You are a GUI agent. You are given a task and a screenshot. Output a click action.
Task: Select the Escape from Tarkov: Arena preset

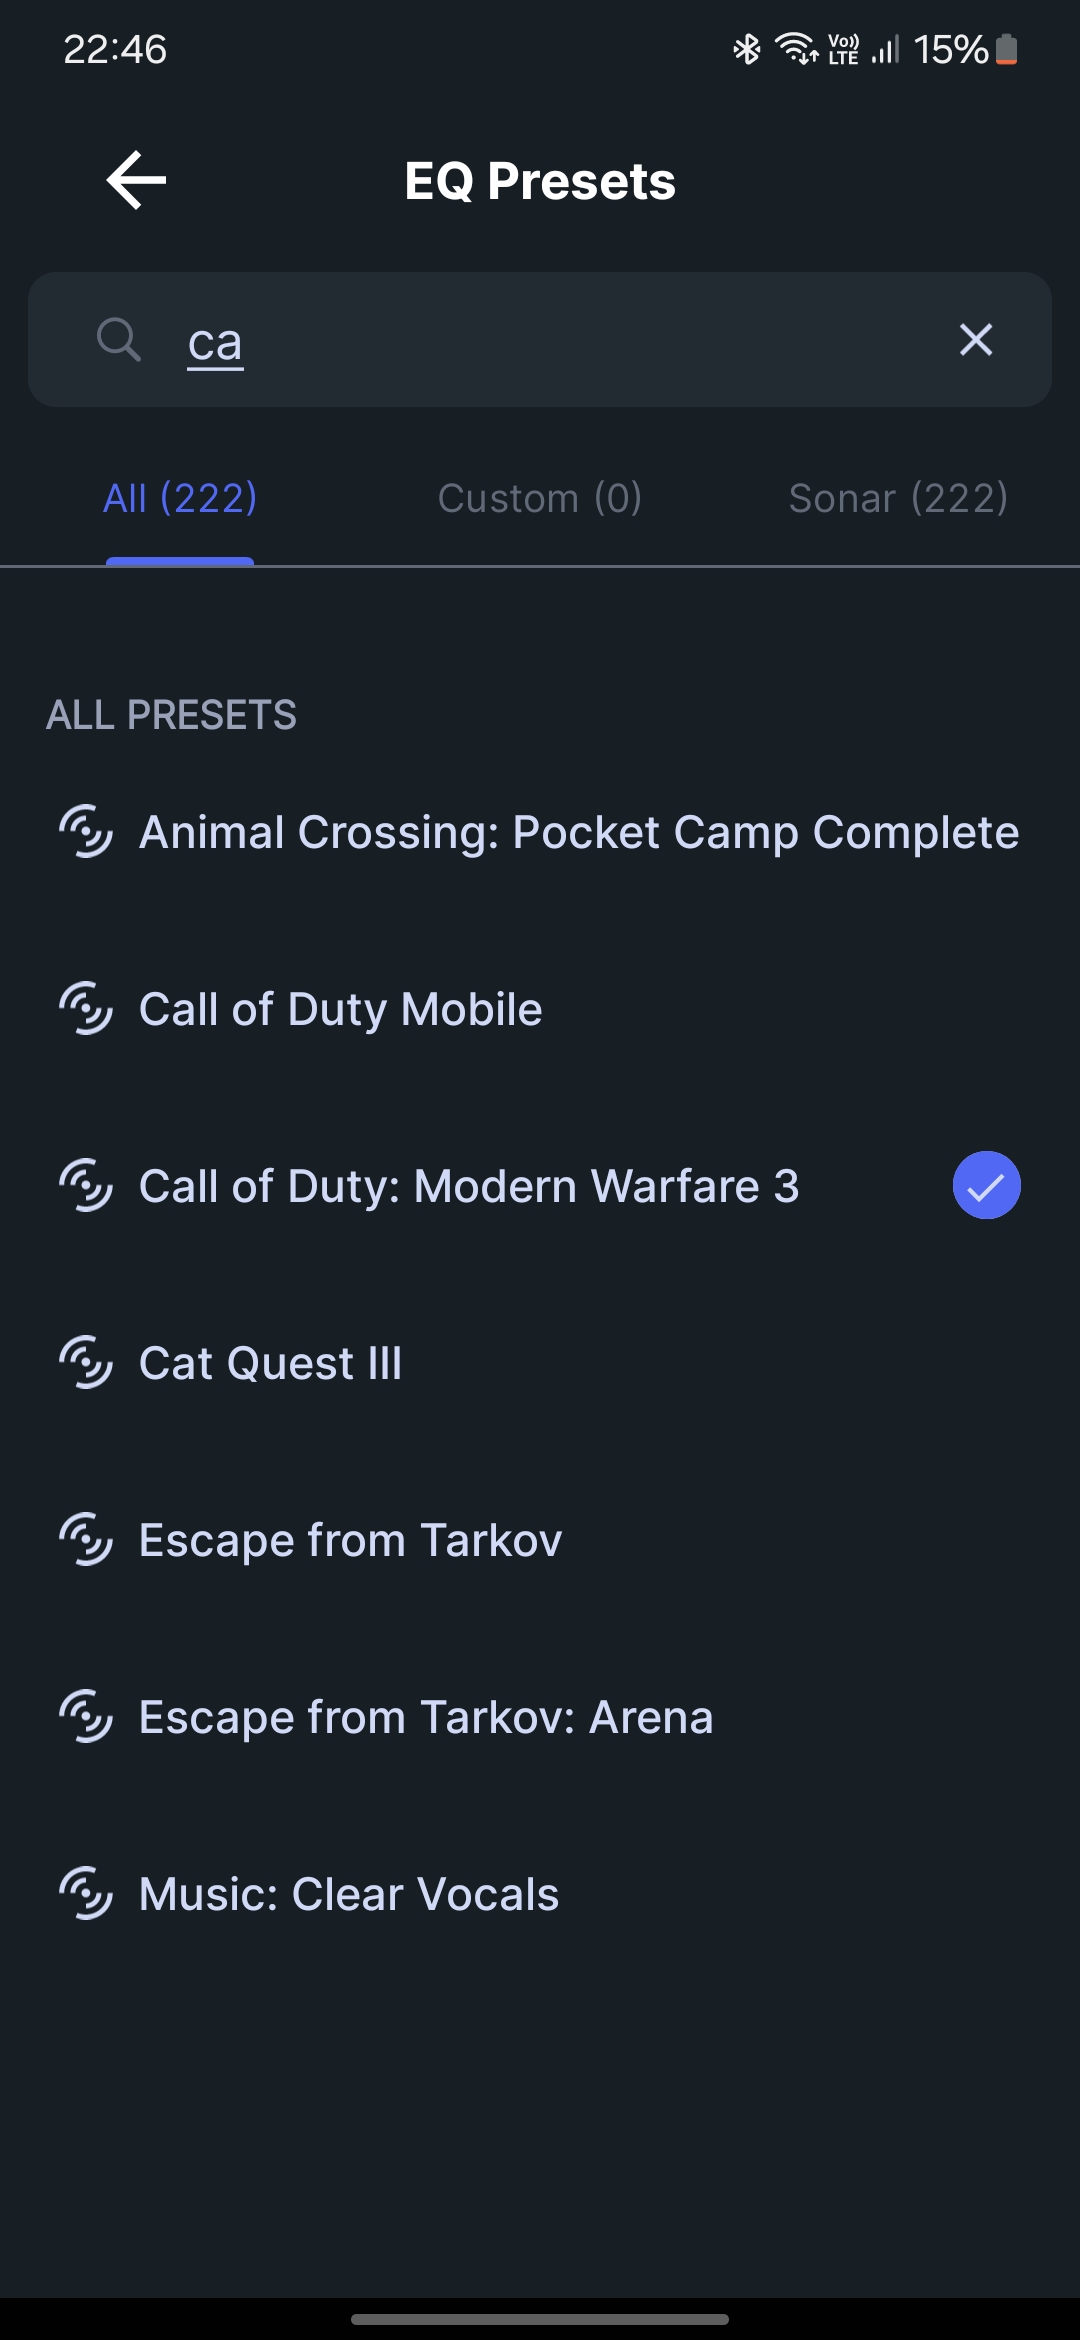(x=540, y=1717)
